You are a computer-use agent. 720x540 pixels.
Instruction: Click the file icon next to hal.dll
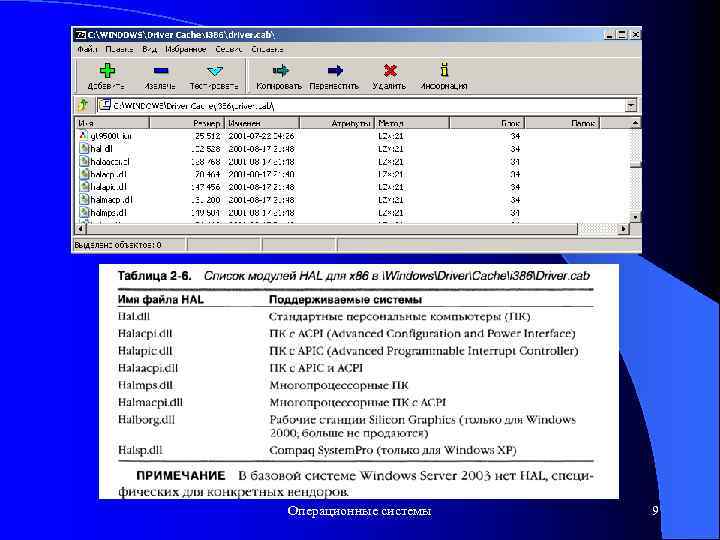[84, 148]
